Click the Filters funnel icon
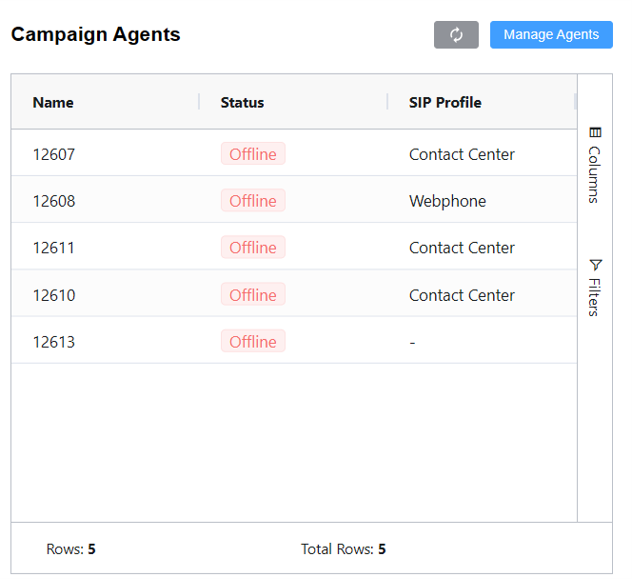The height and width of the screenshot is (579, 632). pyautogui.click(x=595, y=265)
